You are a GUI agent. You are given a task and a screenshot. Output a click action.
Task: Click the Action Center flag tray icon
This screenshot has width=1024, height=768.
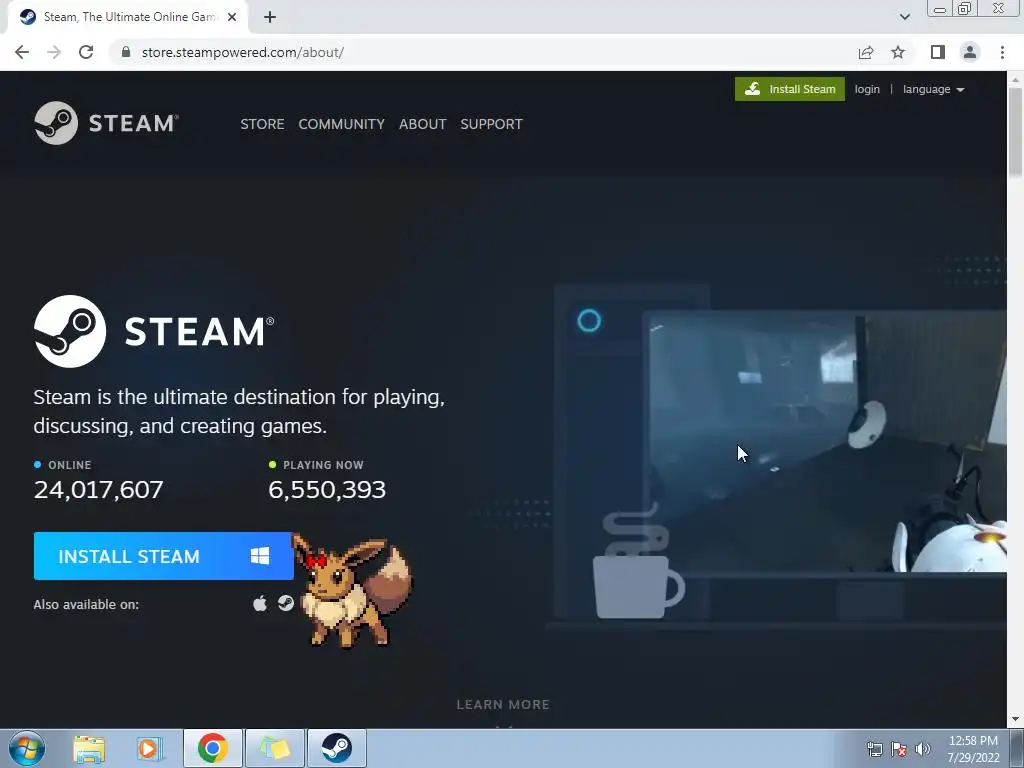coord(899,749)
